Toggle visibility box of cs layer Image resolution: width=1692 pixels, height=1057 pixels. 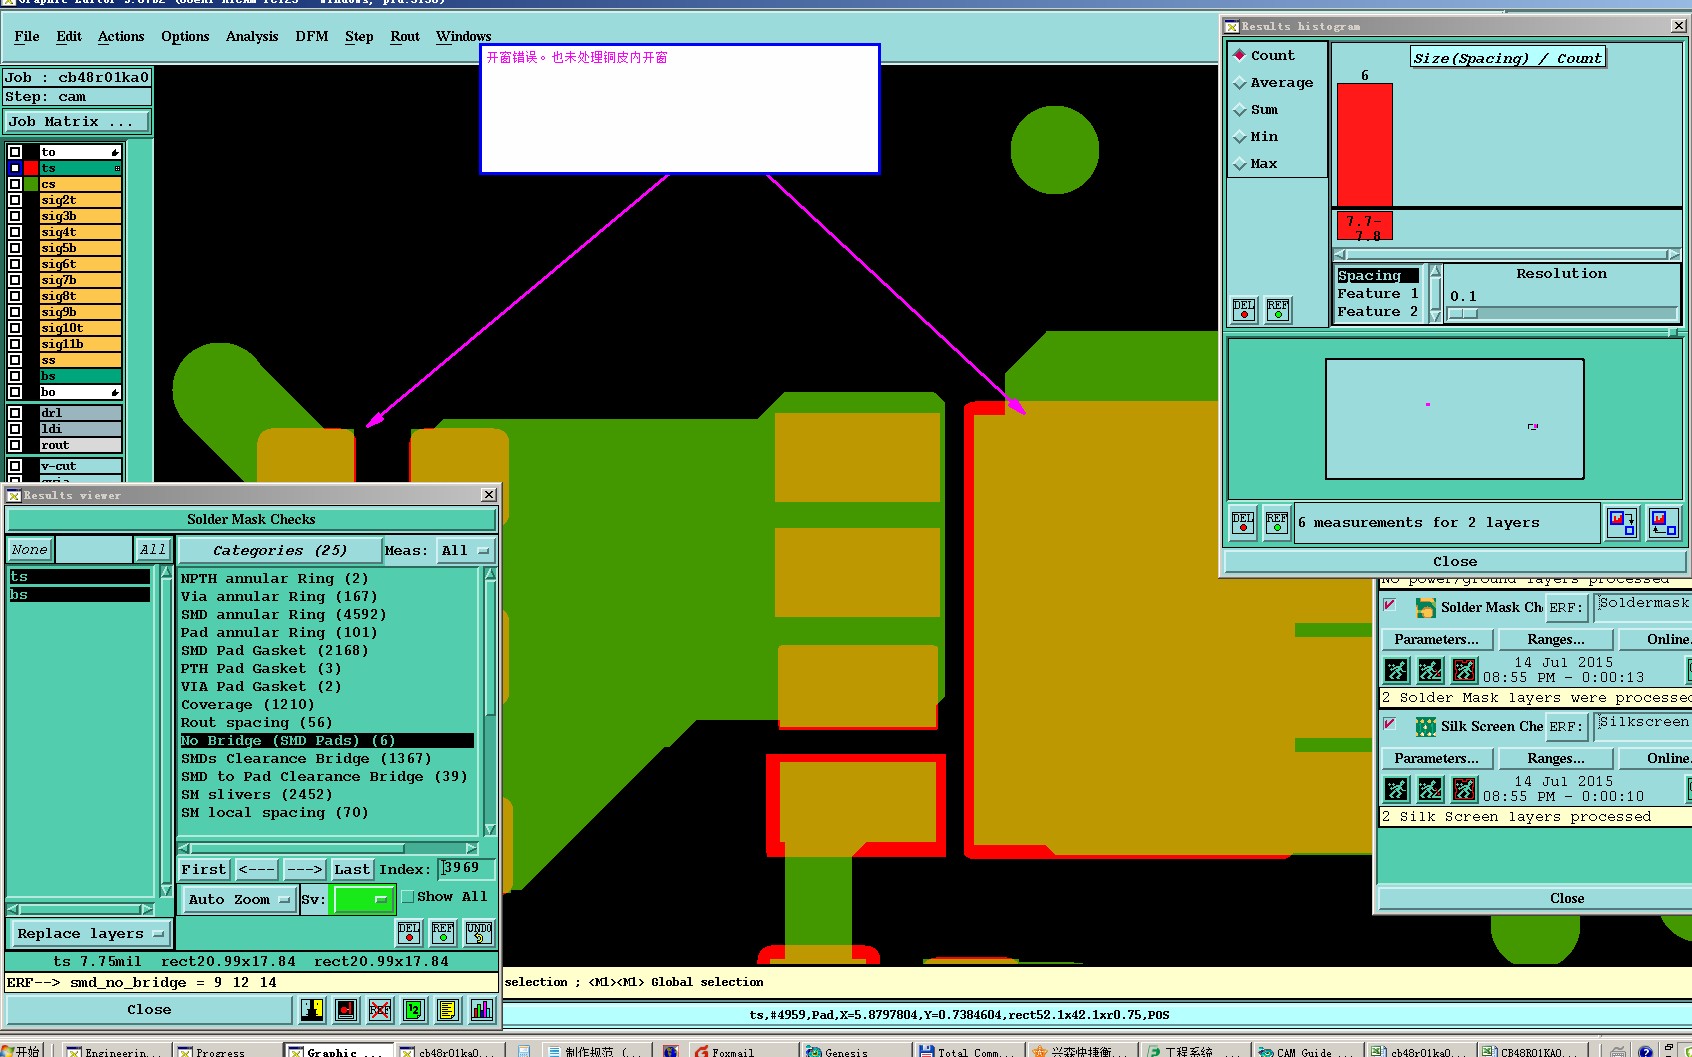pos(15,184)
